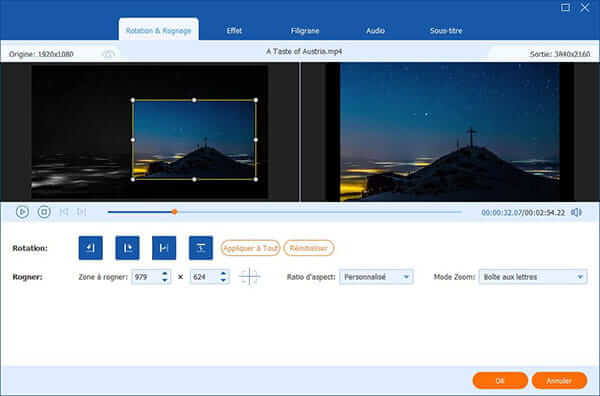This screenshot has width=600, height=396.
Task: Open the Filigrane tab
Action: [305, 31]
